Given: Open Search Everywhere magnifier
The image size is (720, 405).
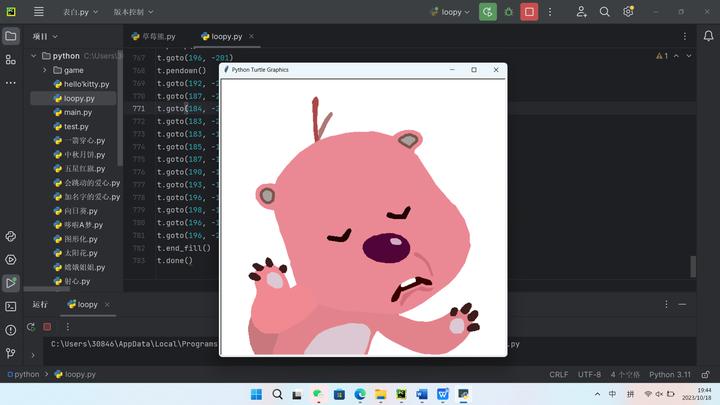Looking at the screenshot, I should (605, 12).
